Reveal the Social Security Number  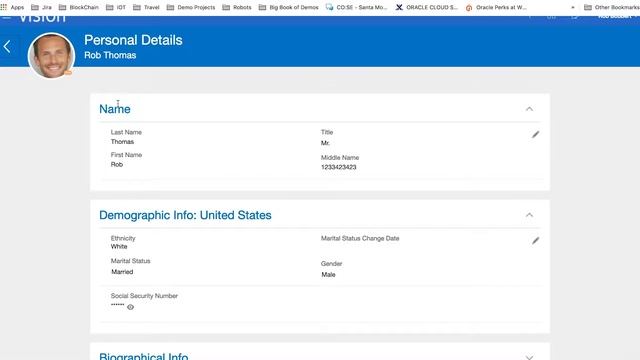coord(130,307)
